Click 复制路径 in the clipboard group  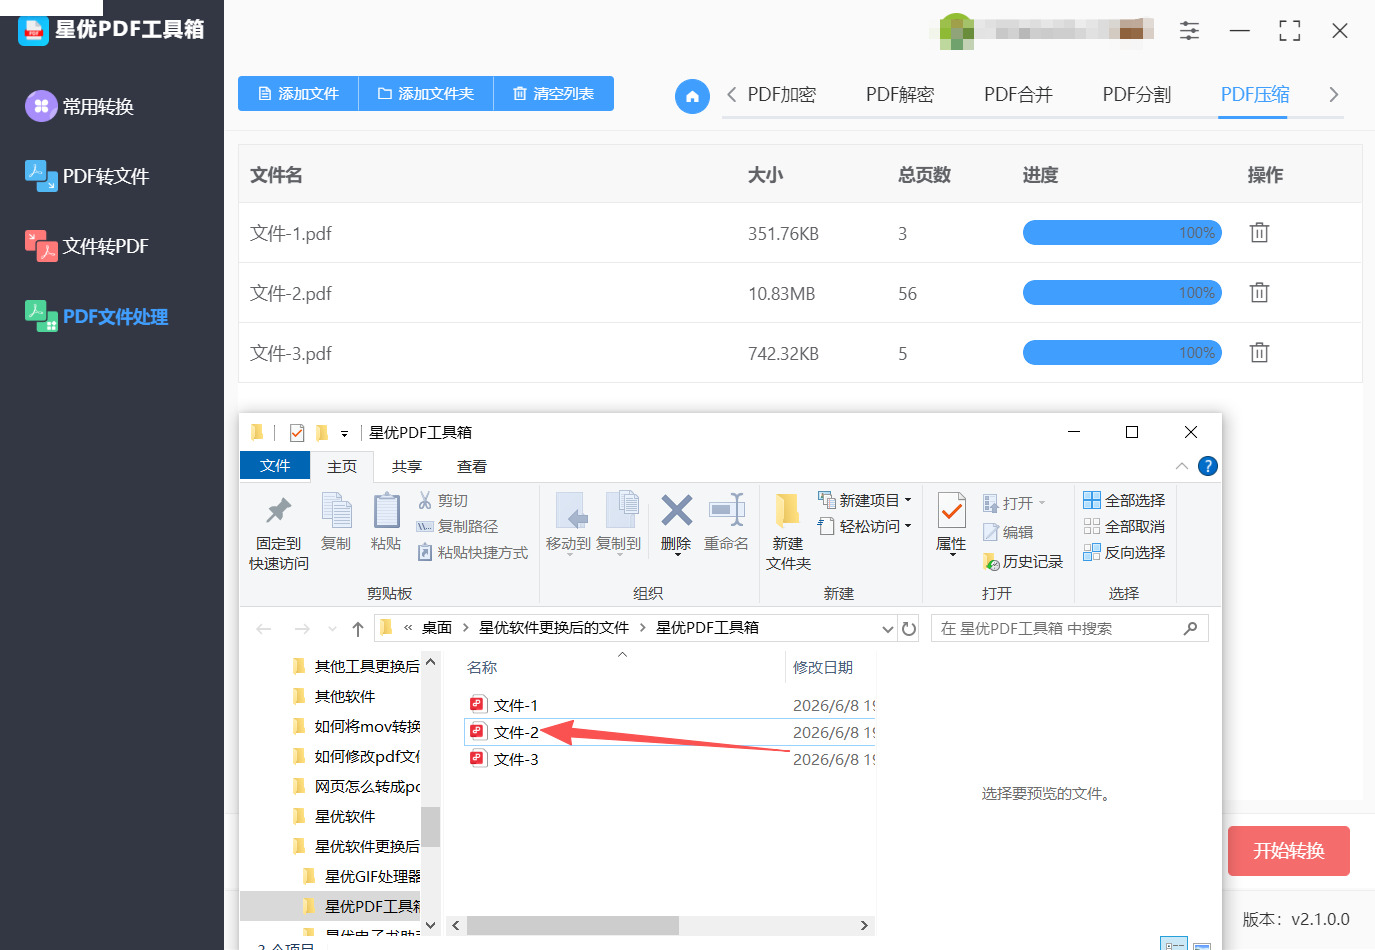coord(457,526)
